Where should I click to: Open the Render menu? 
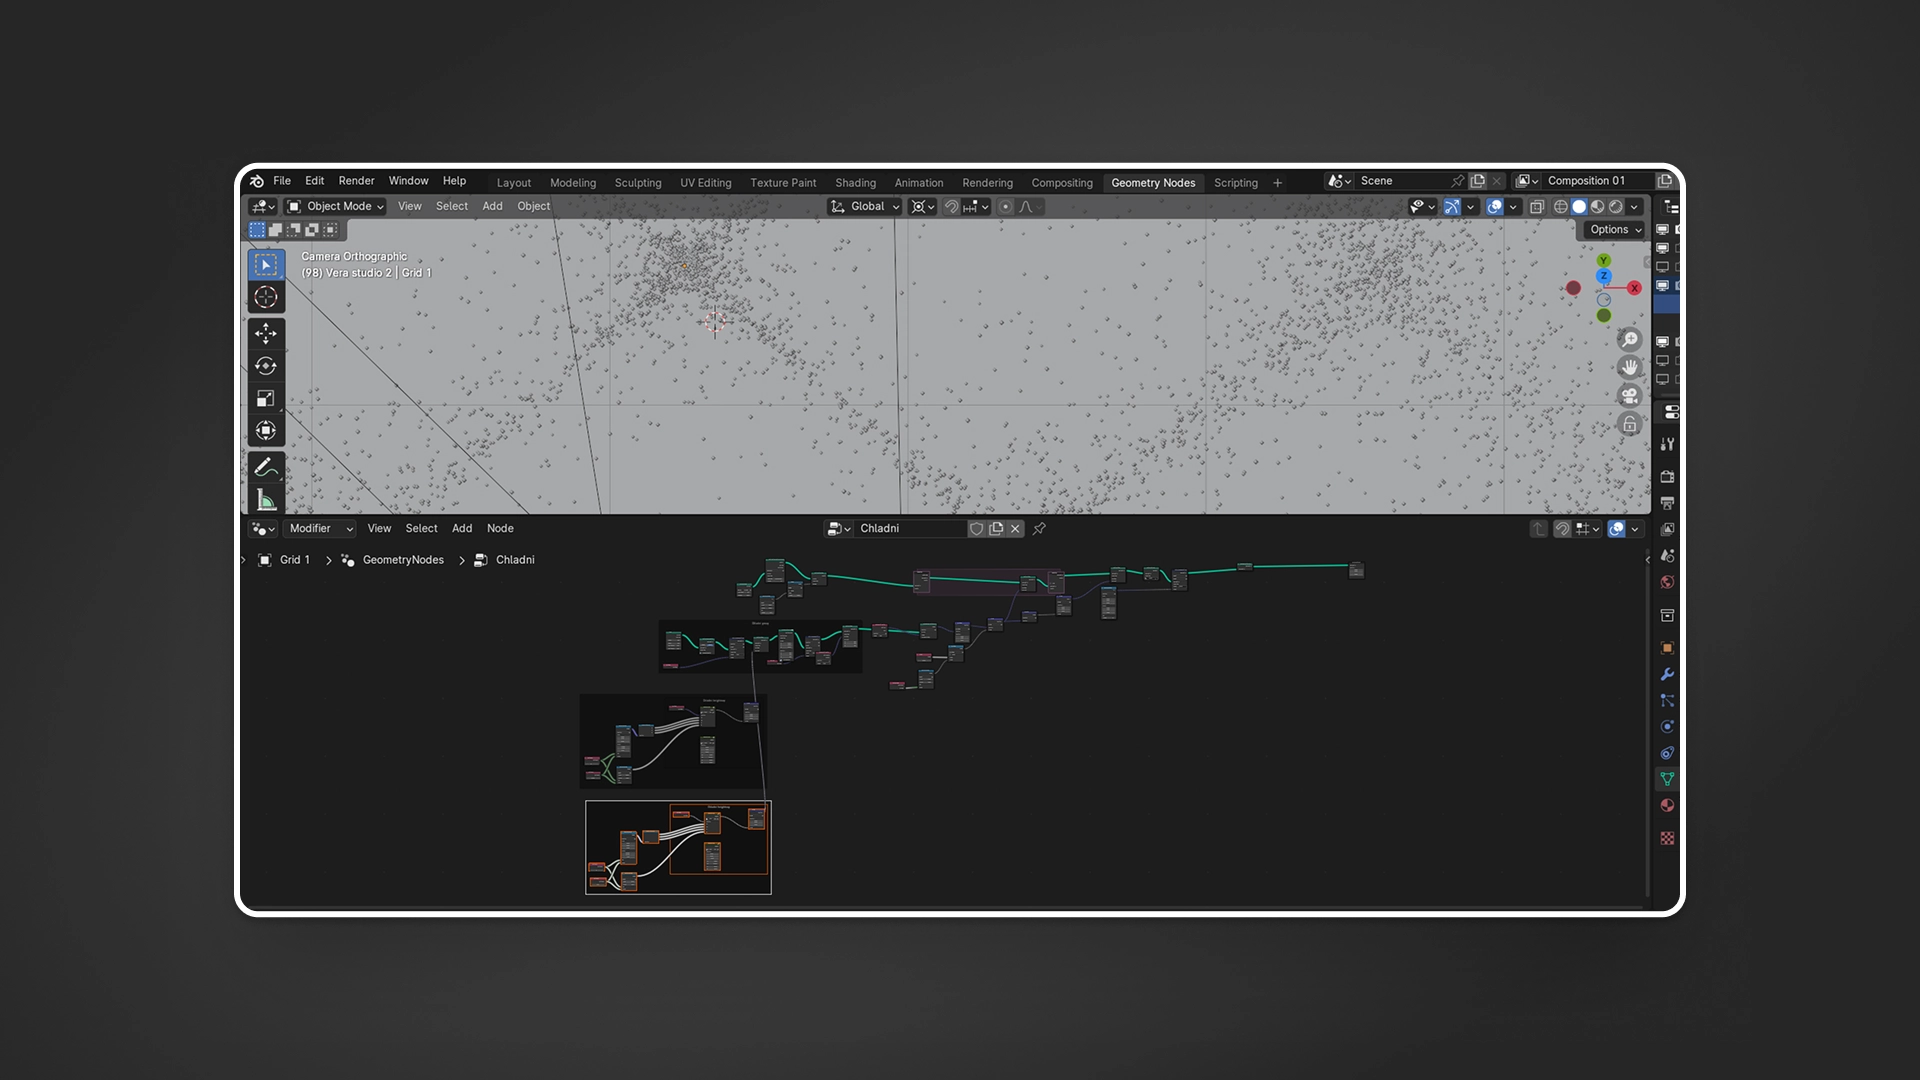356,181
